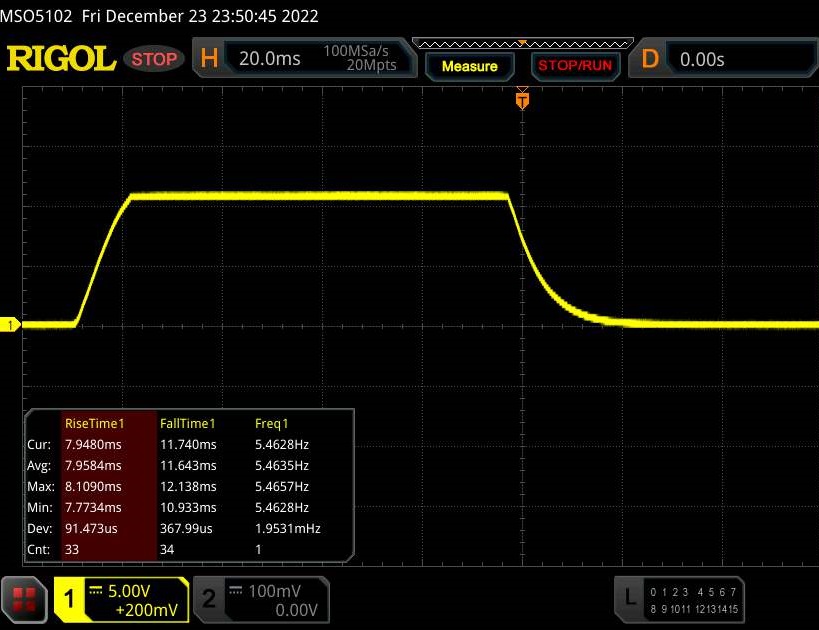This screenshot has height=630, width=819.
Task: Click RiseTime1 deviation value 91.473us
Action: click(x=91, y=528)
